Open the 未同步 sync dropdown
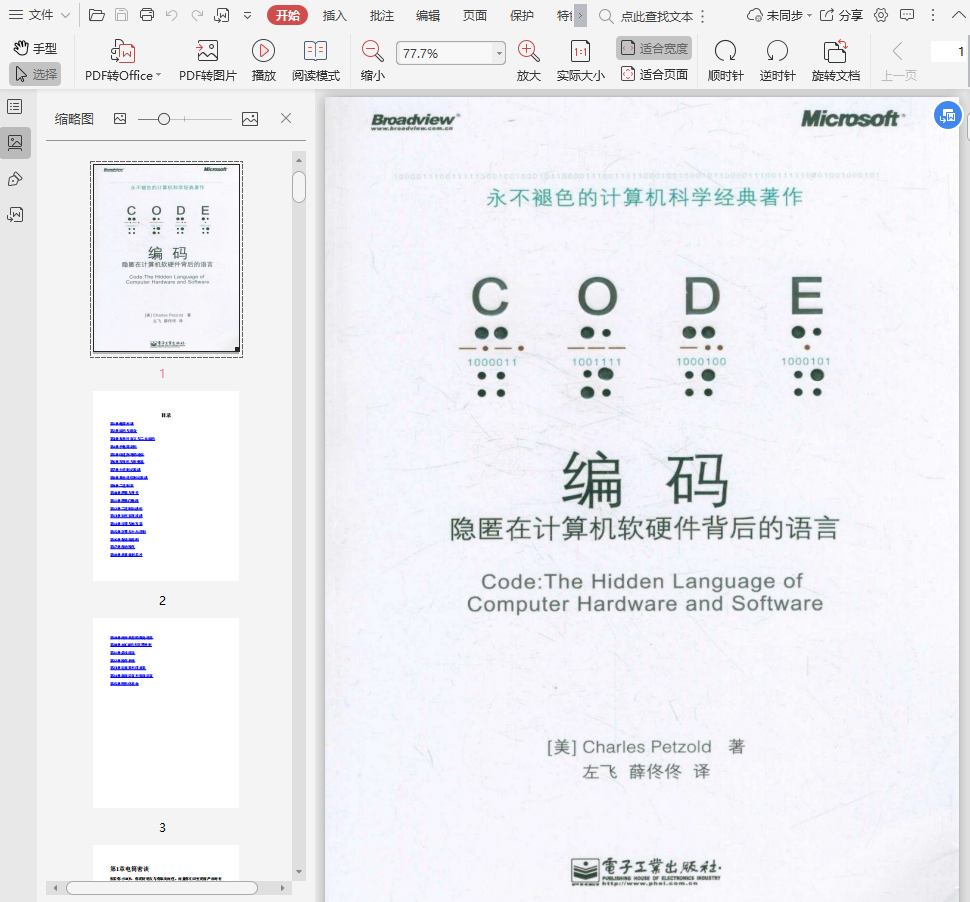 (779, 15)
